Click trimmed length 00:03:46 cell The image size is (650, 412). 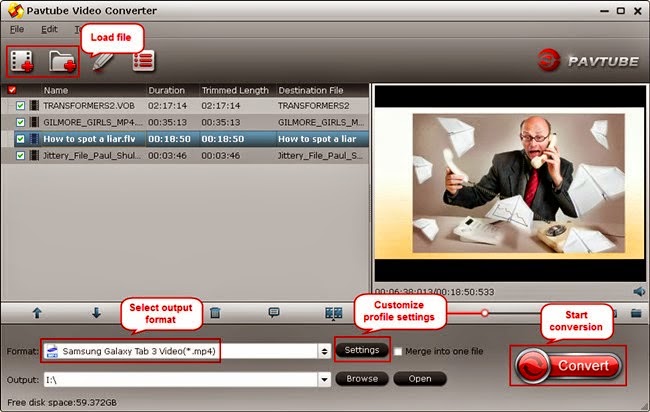[x=221, y=155]
